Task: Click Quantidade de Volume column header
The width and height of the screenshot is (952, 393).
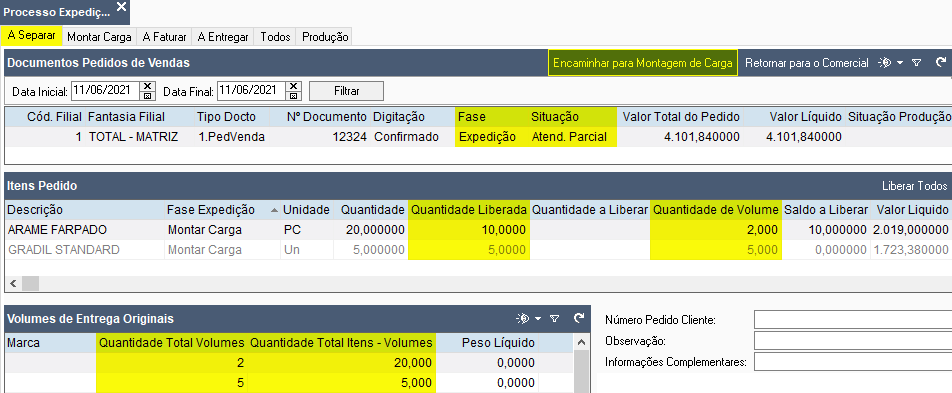Action: pos(716,210)
